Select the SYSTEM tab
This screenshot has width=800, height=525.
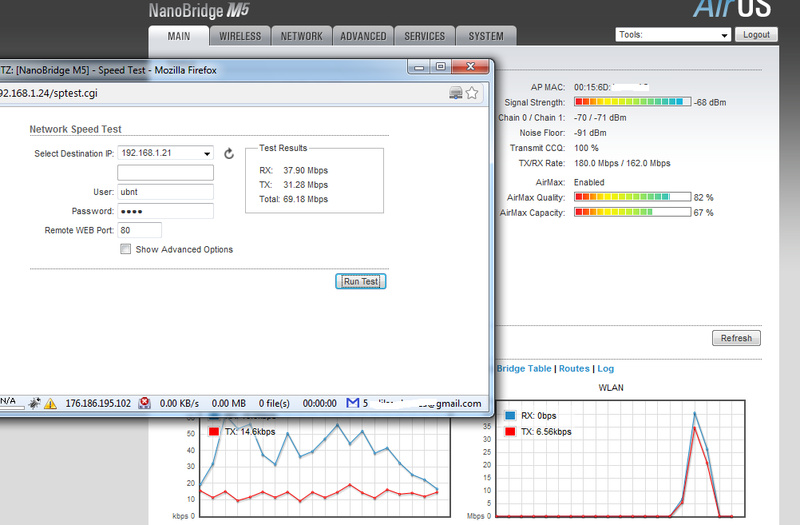click(x=486, y=36)
